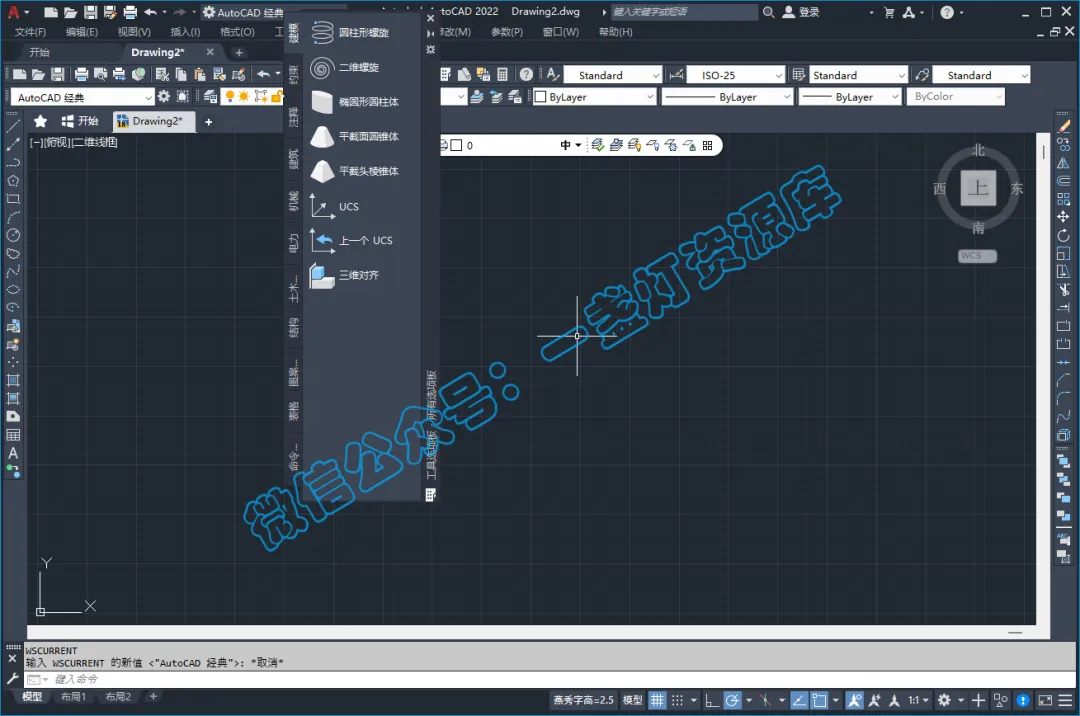Click the search magnifier icon in title bar
This screenshot has width=1080, height=716.
(x=769, y=12)
